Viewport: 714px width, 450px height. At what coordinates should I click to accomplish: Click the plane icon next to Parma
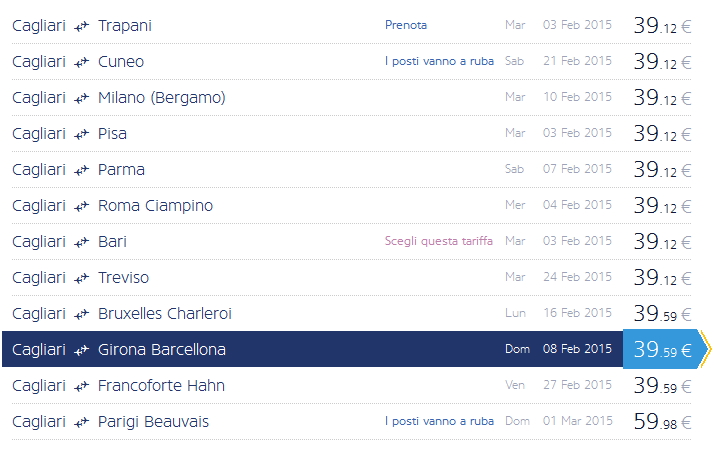pyautogui.click(x=82, y=170)
